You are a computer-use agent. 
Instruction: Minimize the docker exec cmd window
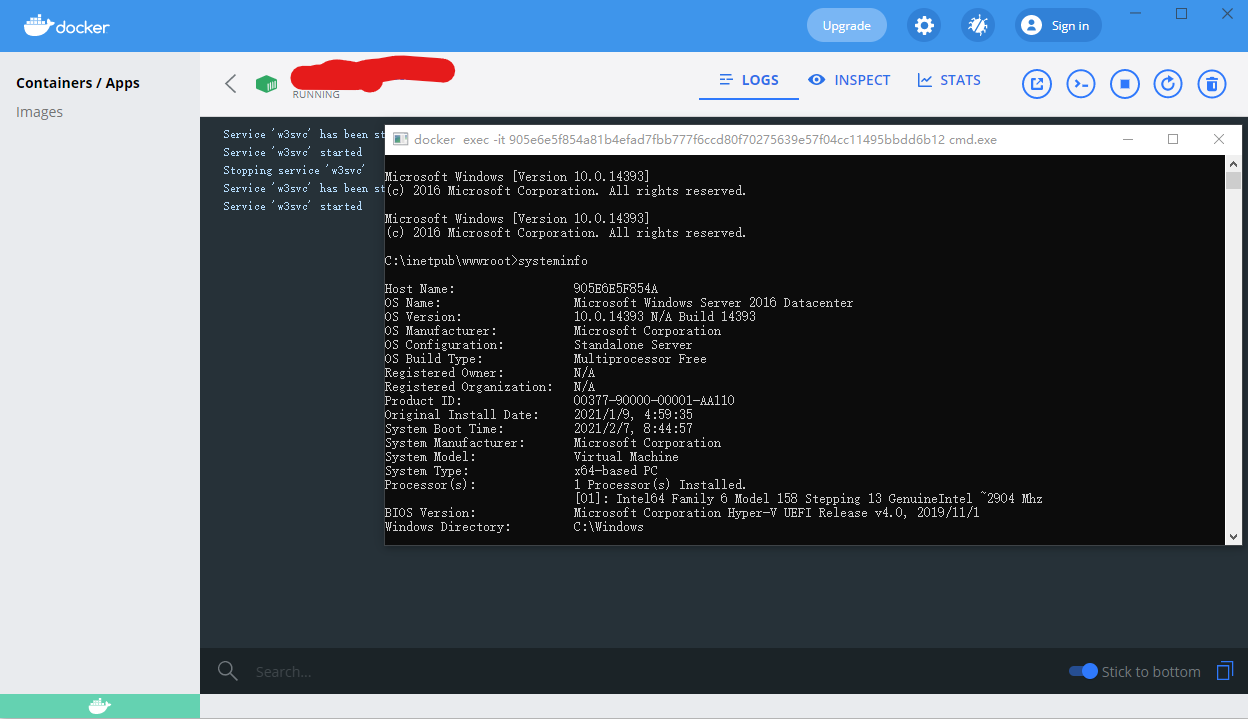[x=1128, y=140]
